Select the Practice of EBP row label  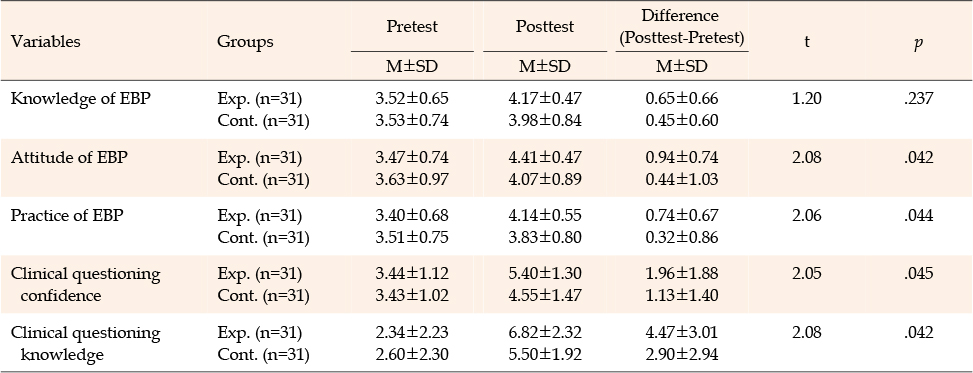pos(67,215)
